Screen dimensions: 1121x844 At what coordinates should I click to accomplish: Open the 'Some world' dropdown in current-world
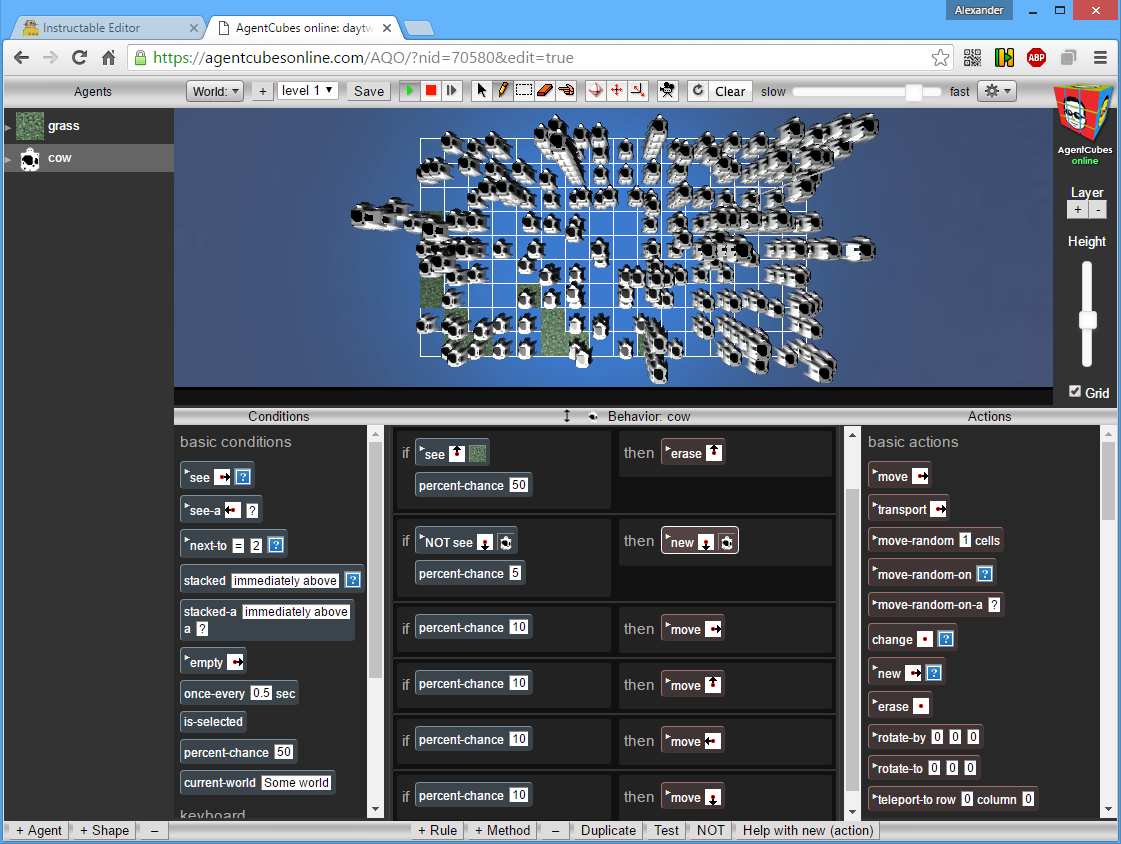point(296,783)
